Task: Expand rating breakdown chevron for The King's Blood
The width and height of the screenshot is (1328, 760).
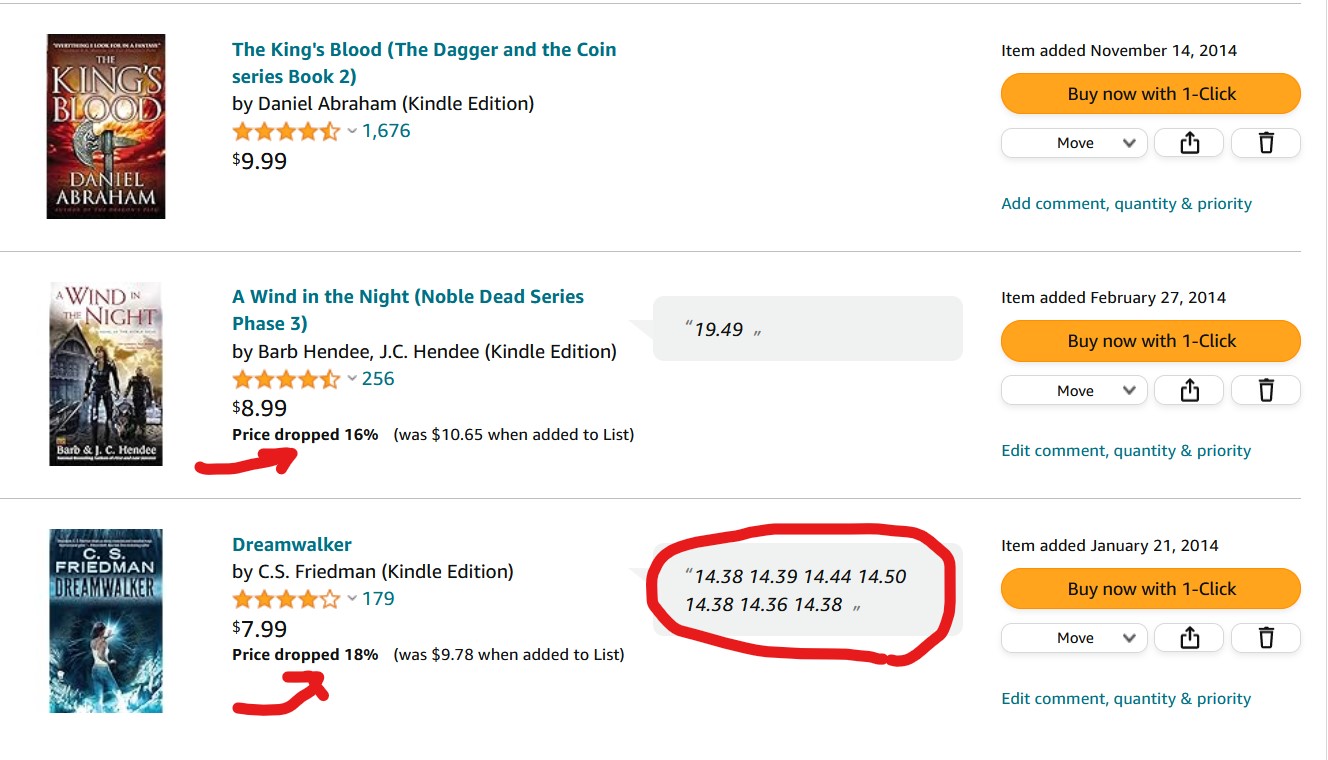Action: (x=352, y=131)
